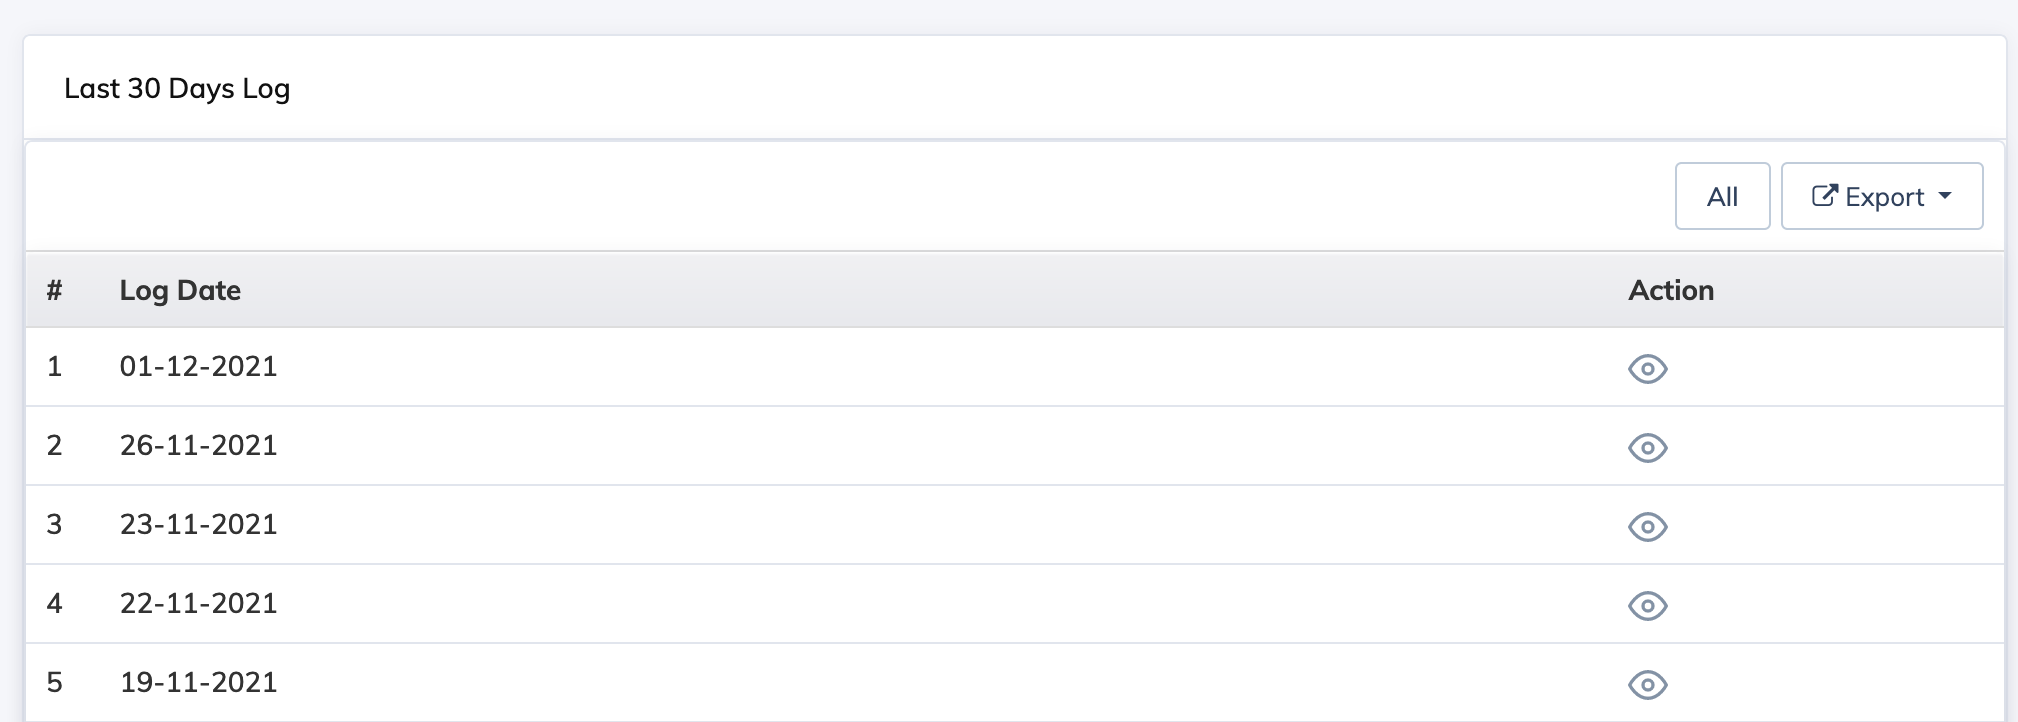The width and height of the screenshot is (2018, 722).
Task: Select the 01-12-2021 date cell
Action: pyautogui.click(x=198, y=366)
